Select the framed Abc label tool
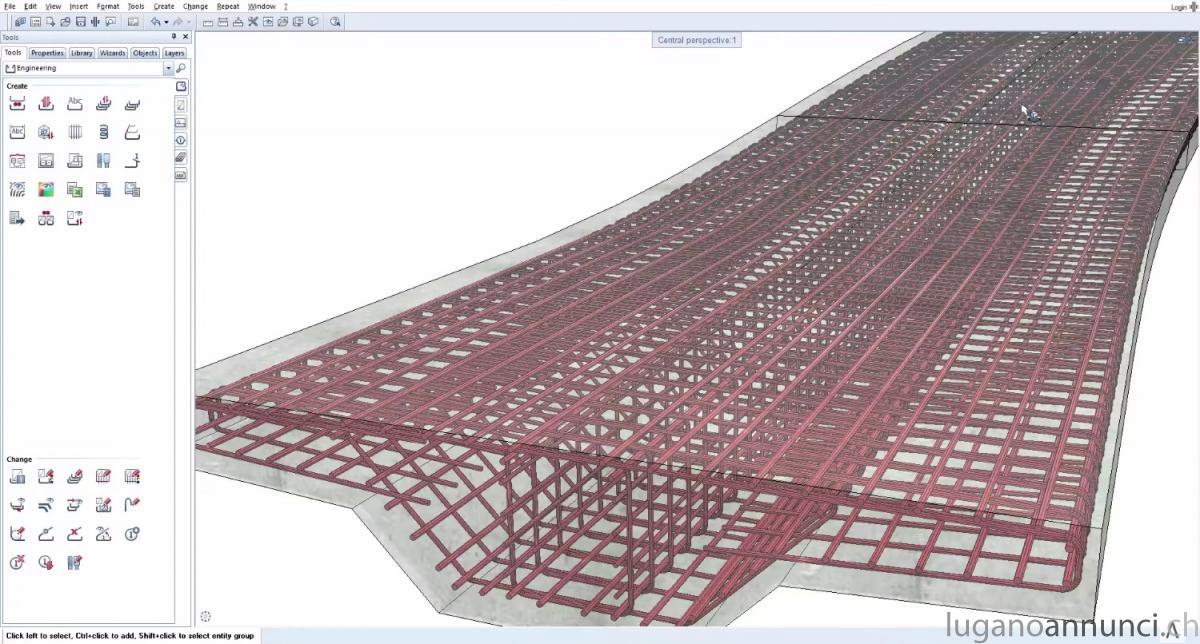1200x644 pixels. click(17, 132)
